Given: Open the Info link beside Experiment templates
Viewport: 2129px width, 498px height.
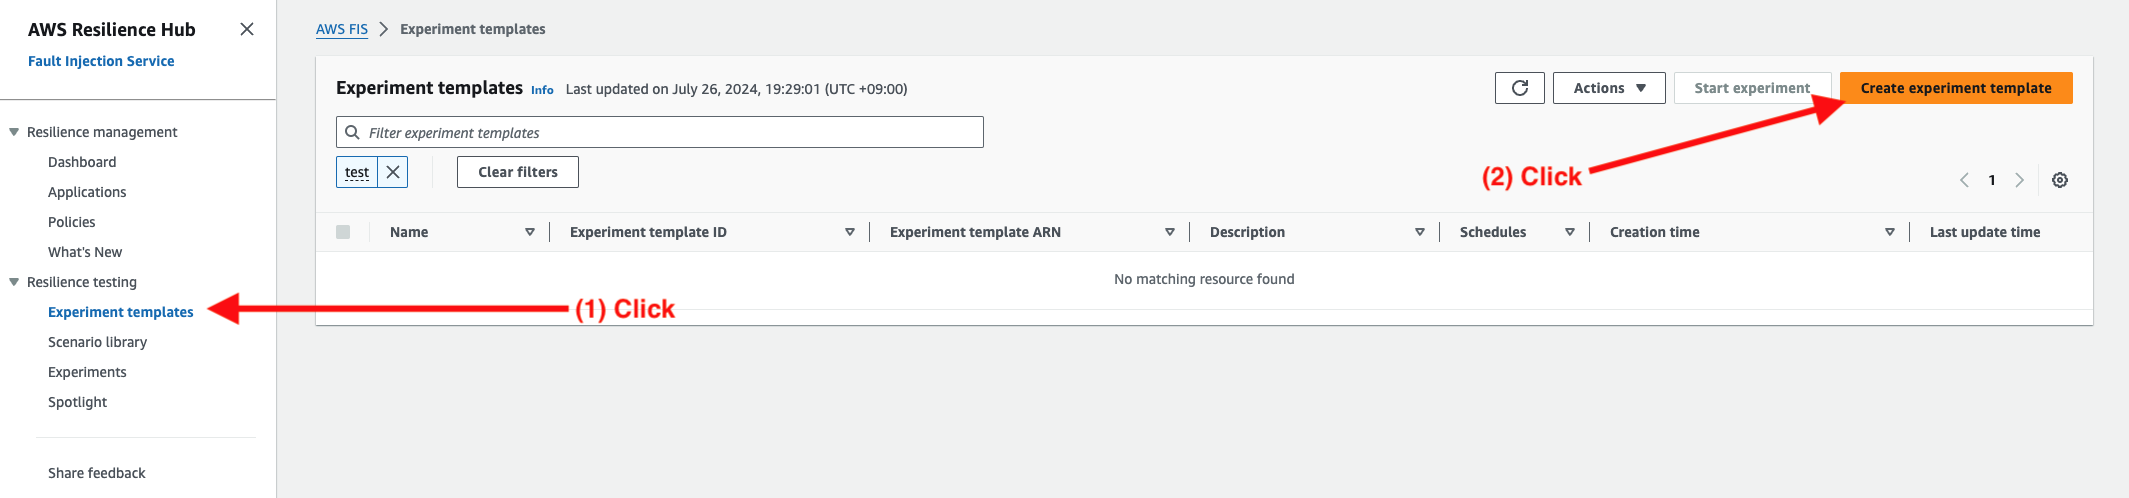Looking at the screenshot, I should point(542,90).
